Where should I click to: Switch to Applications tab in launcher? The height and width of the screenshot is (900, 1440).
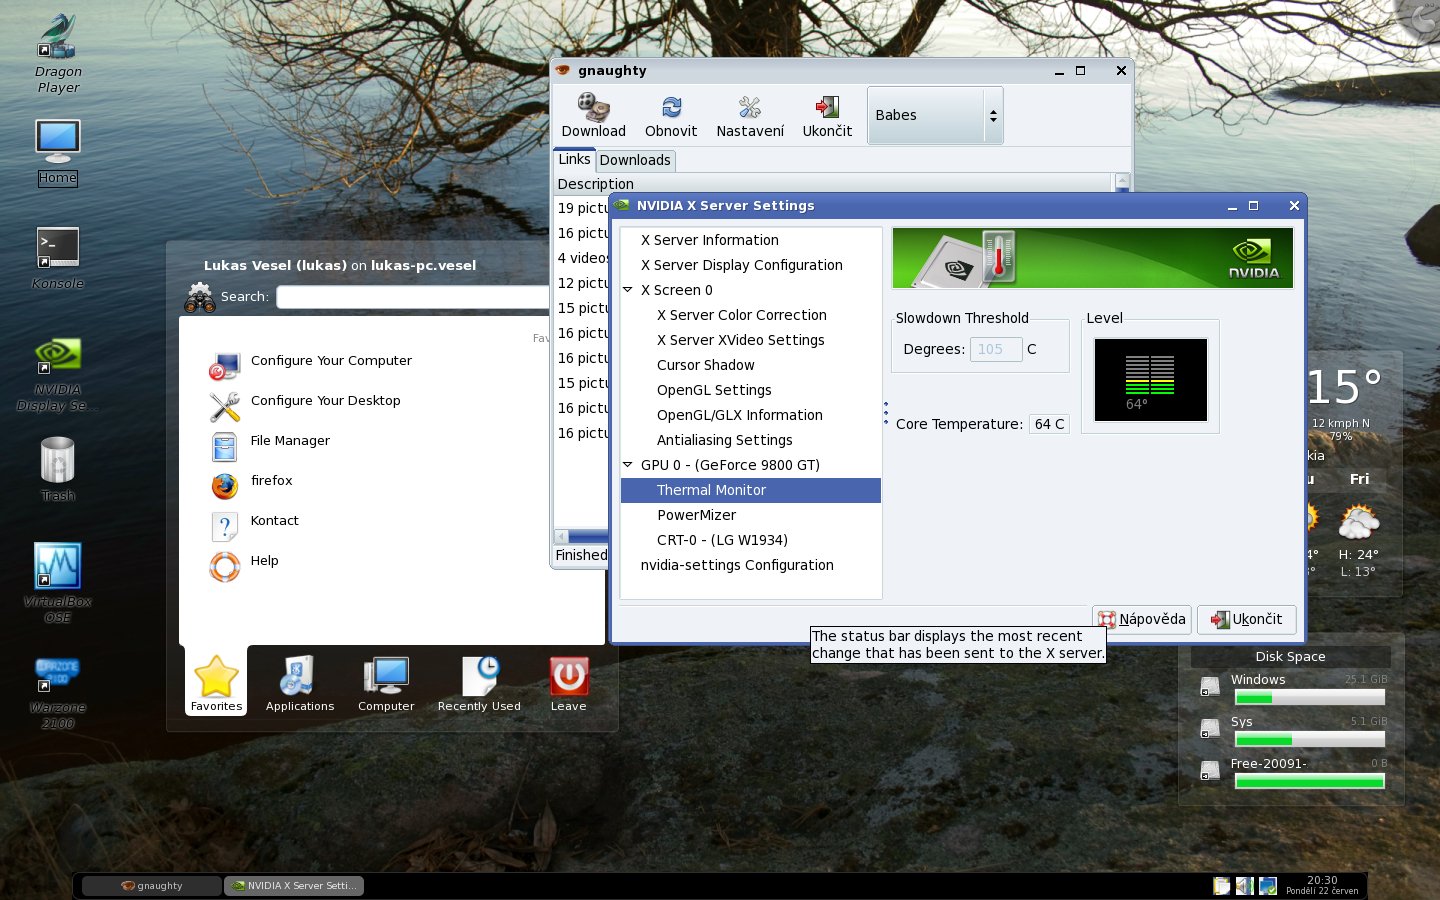[x=300, y=683]
